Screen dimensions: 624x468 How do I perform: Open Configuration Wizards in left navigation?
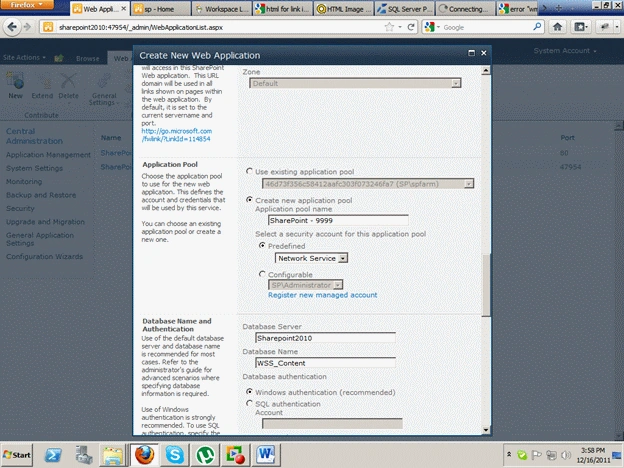pos(44,257)
